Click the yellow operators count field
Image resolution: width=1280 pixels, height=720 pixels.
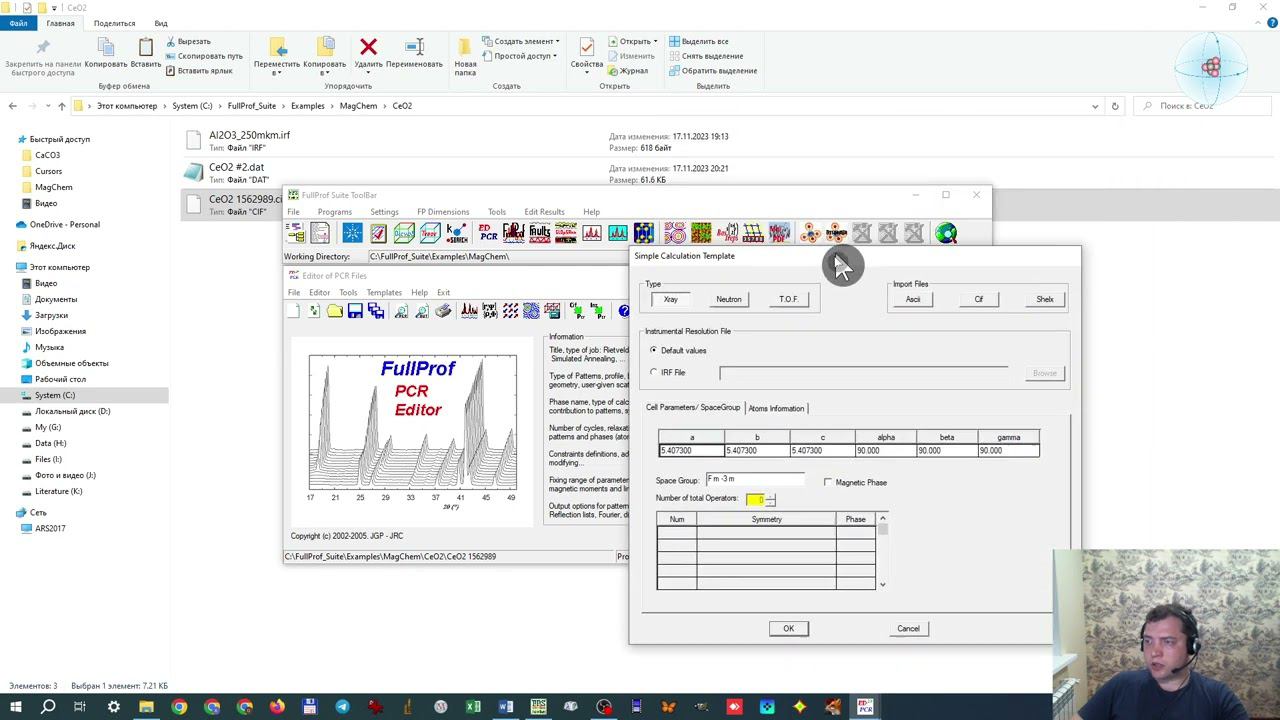tap(754, 499)
